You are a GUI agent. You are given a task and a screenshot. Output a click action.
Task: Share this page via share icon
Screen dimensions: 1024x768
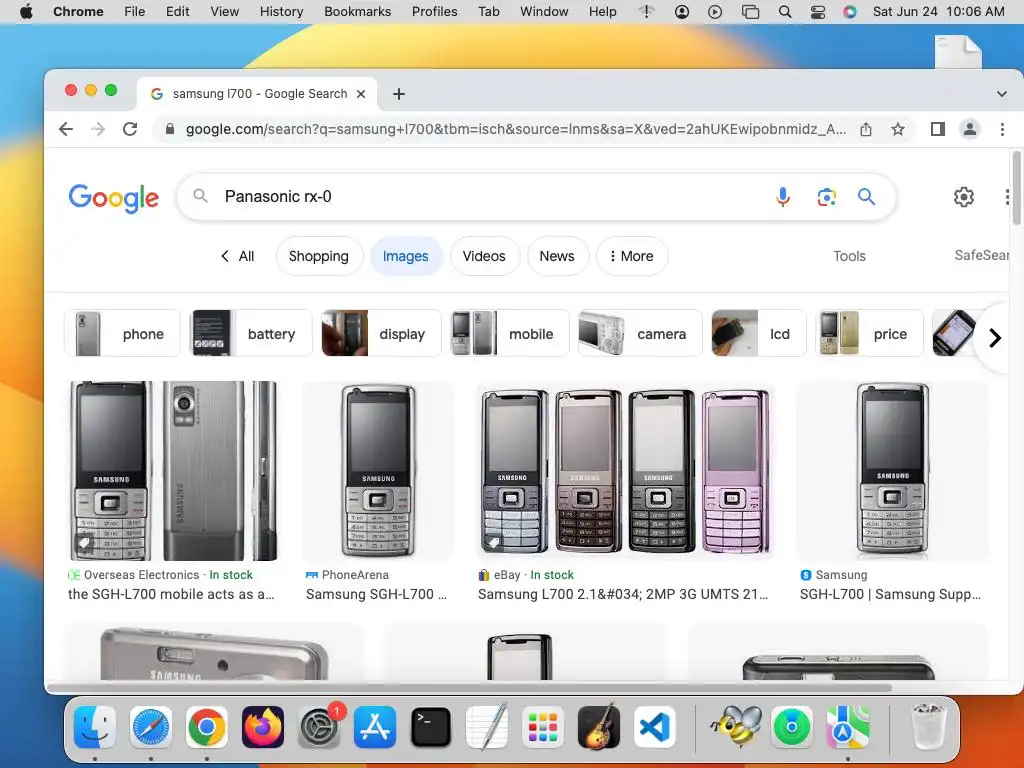866,129
